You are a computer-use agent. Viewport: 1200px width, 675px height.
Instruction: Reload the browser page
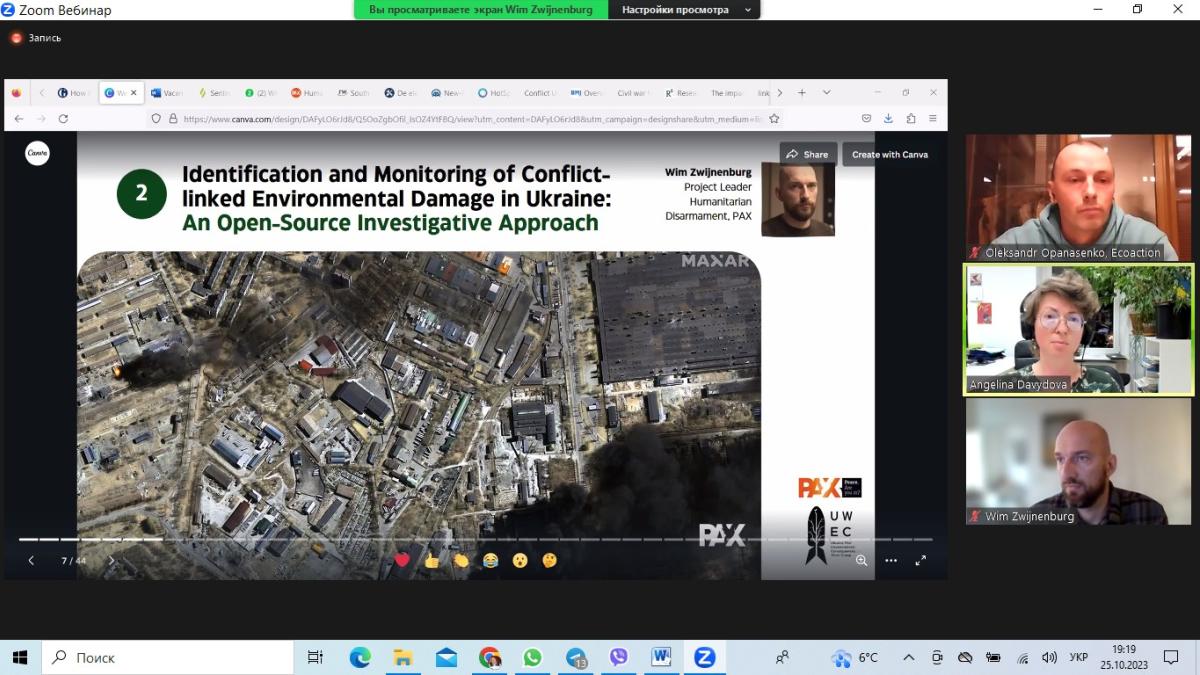pos(63,118)
